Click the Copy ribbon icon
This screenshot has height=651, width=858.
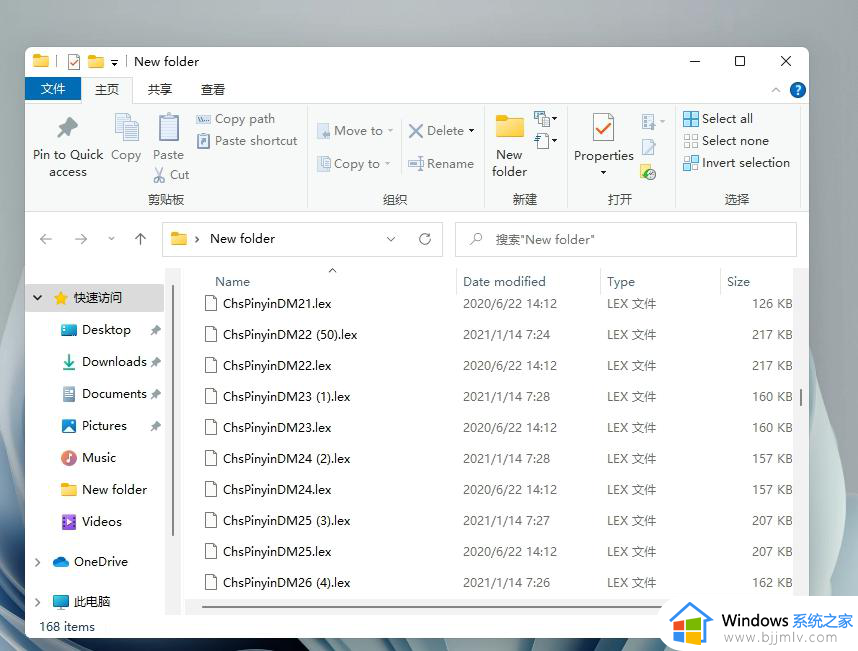click(126, 127)
